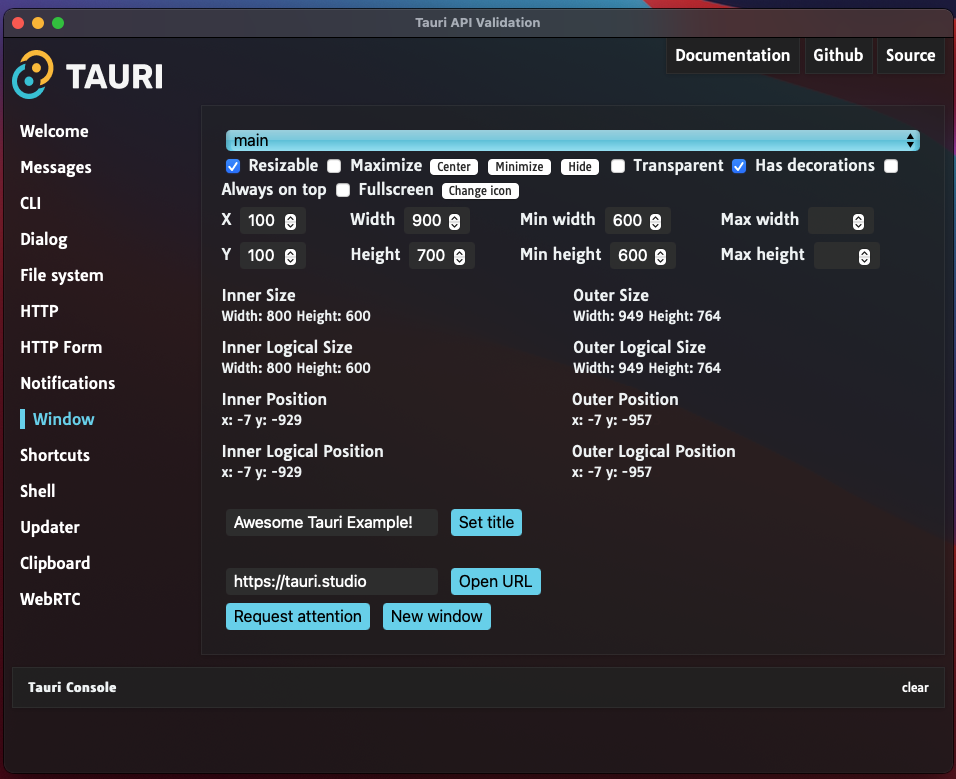Open the HTTP Form section
Viewport: 956px width, 779px height.
click(x=61, y=347)
